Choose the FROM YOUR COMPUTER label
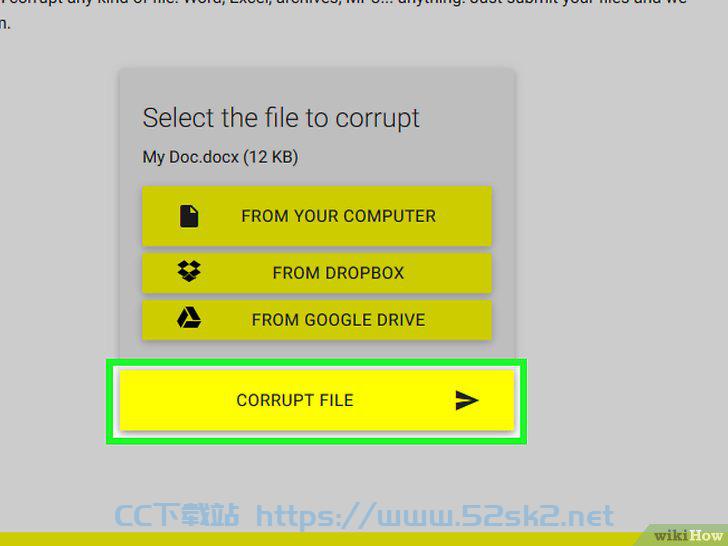728x546 pixels. pos(338,216)
